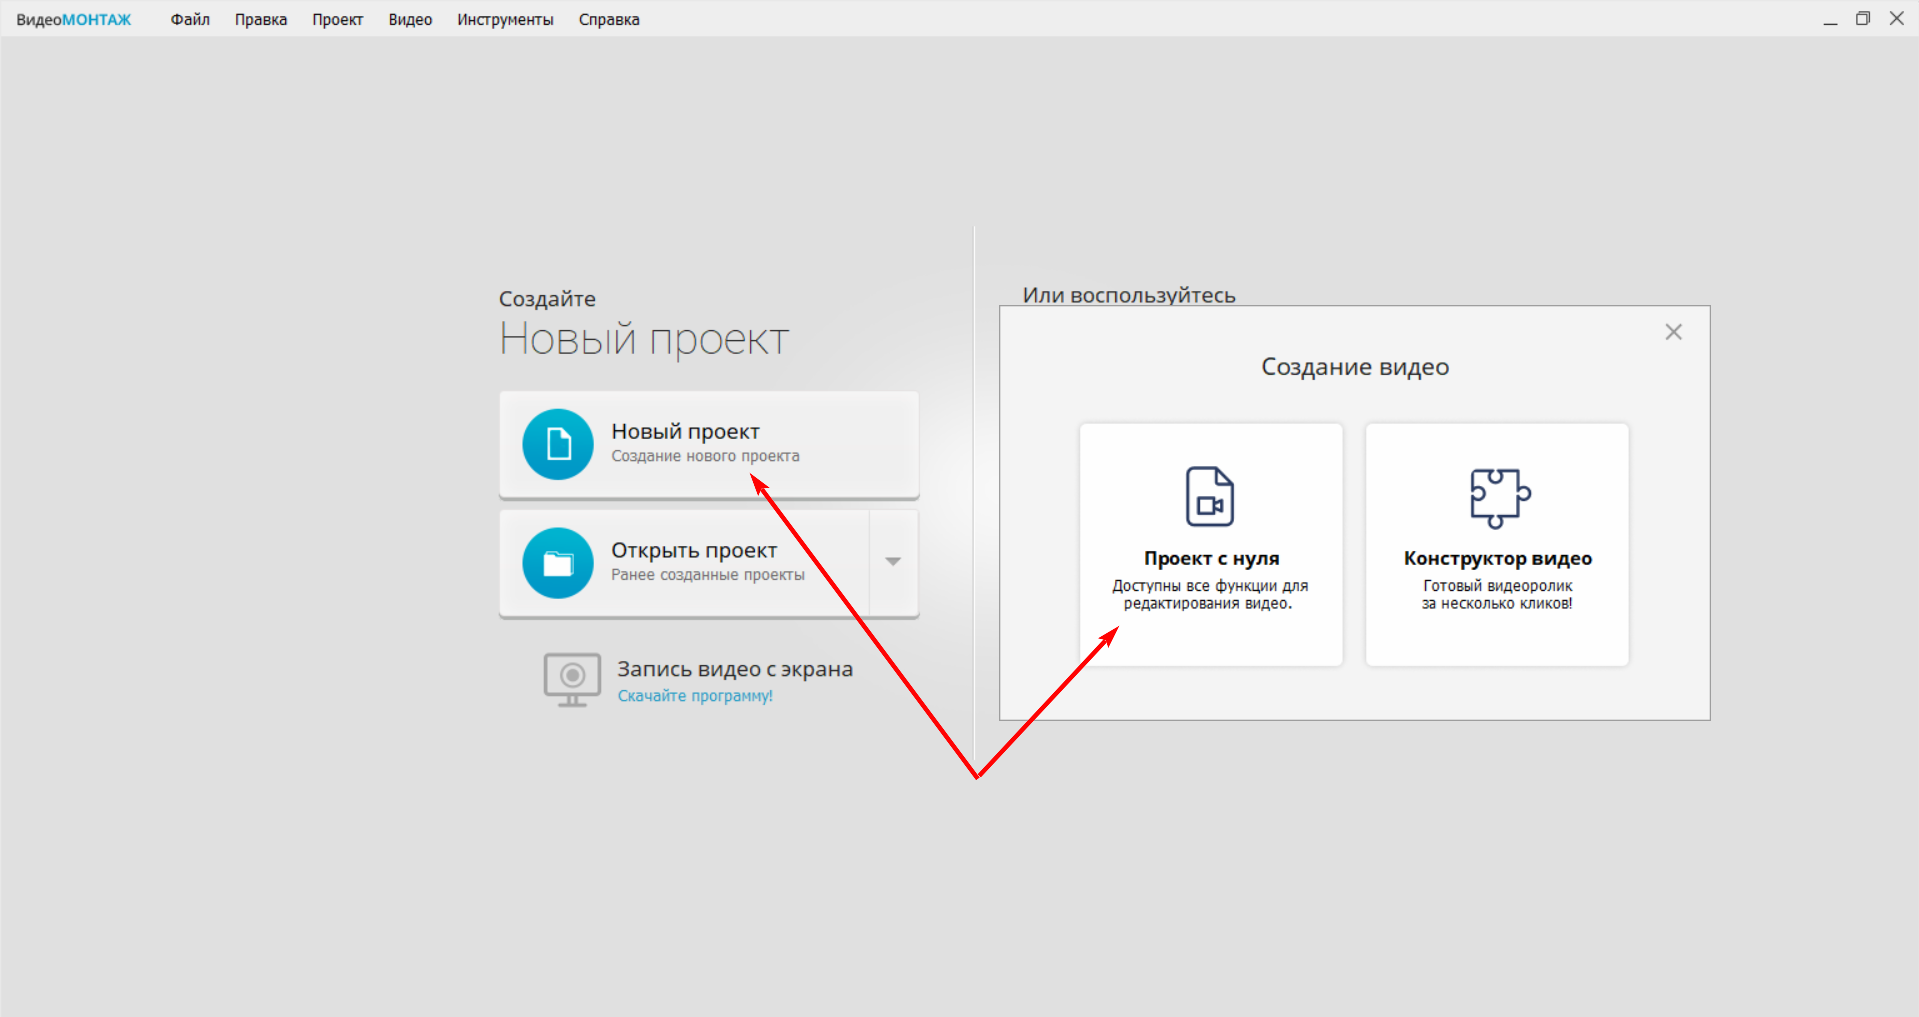Follow the Скачайте программу! link
The width and height of the screenshot is (1919, 1017).
click(695, 696)
